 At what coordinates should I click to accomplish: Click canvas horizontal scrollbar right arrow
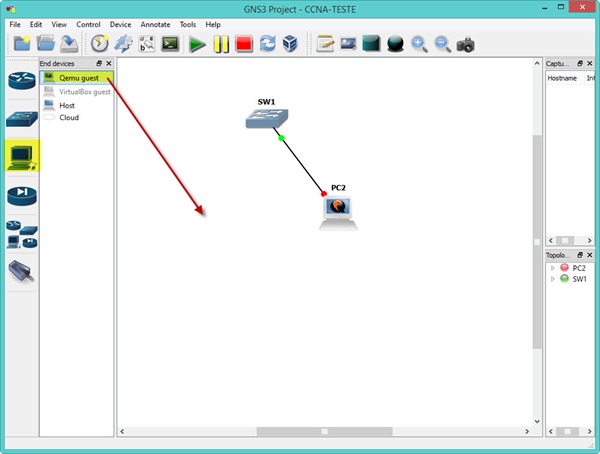click(x=527, y=431)
